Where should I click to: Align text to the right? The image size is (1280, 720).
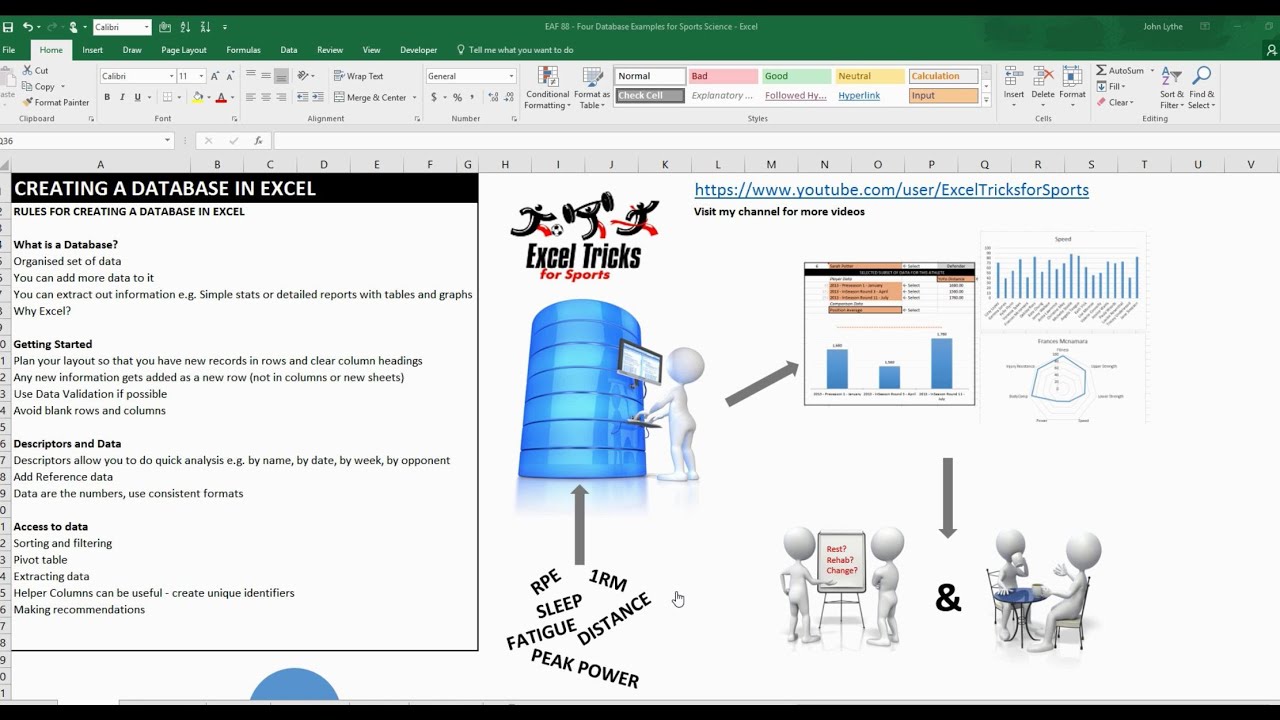281,97
